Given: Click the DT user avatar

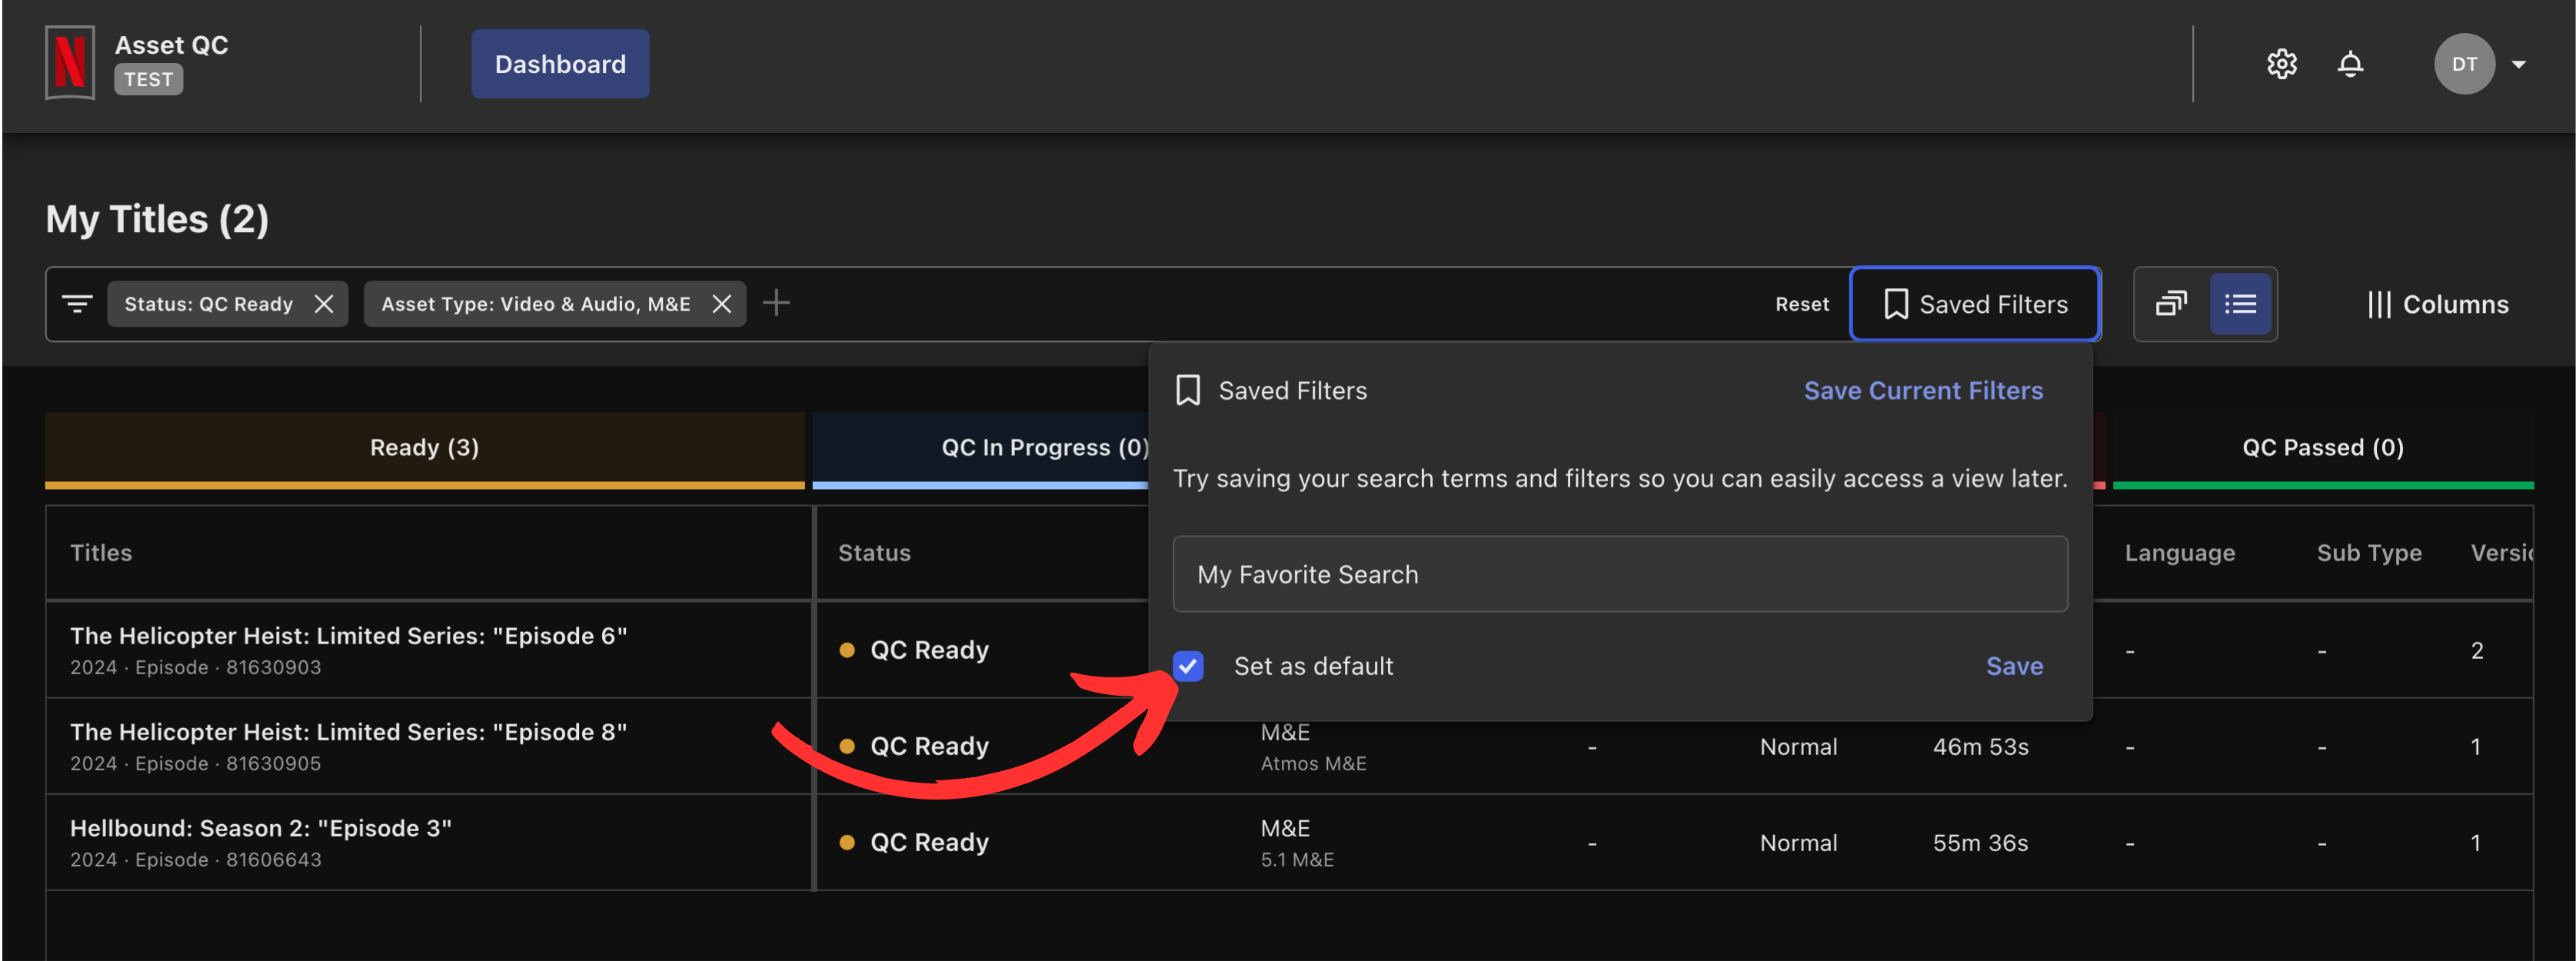Looking at the screenshot, I should coord(2463,64).
